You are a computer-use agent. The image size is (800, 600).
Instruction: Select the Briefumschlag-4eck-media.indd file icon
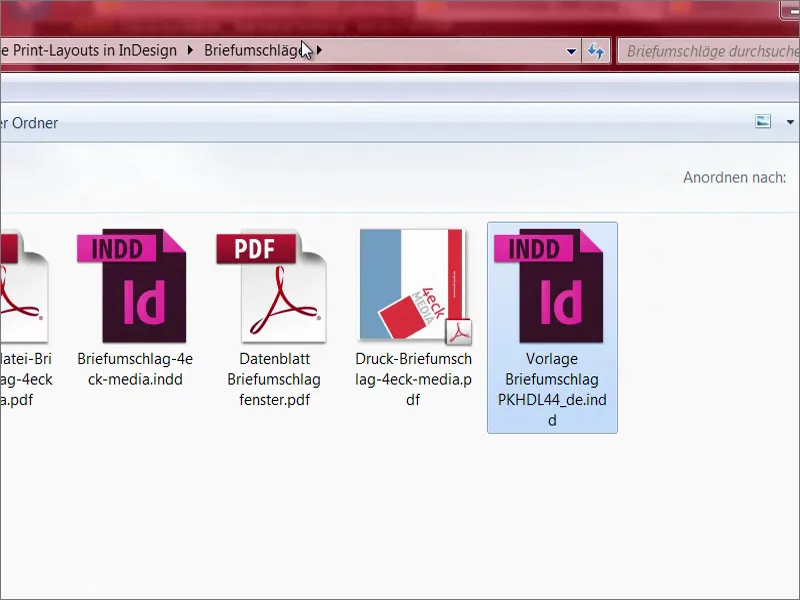click(x=132, y=286)
